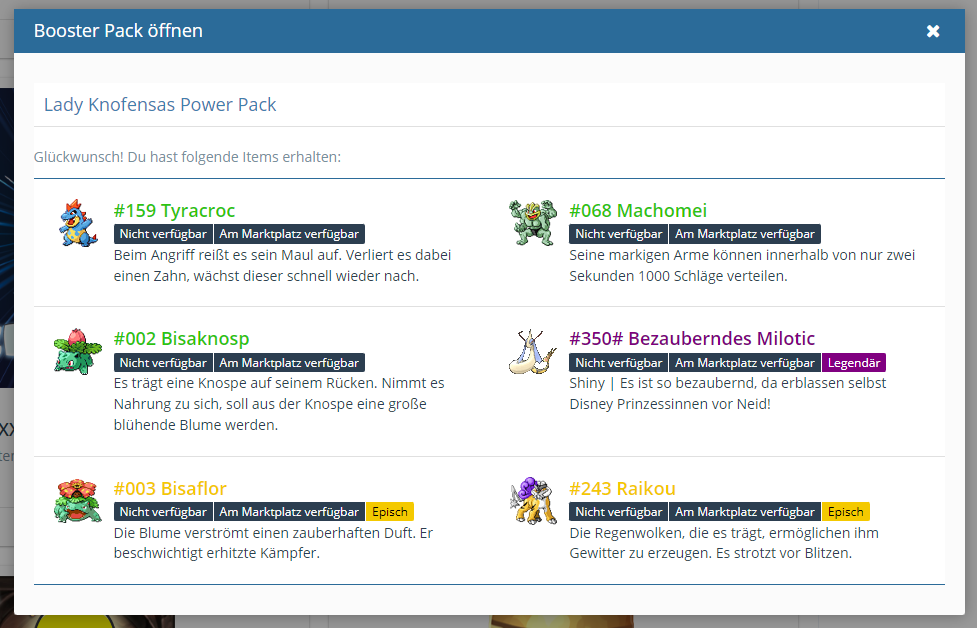Screen dimensions: 977x628
Task: Click Milotic's Am Marktplatz verfügbar badge
Action: (x=745, y=363)
